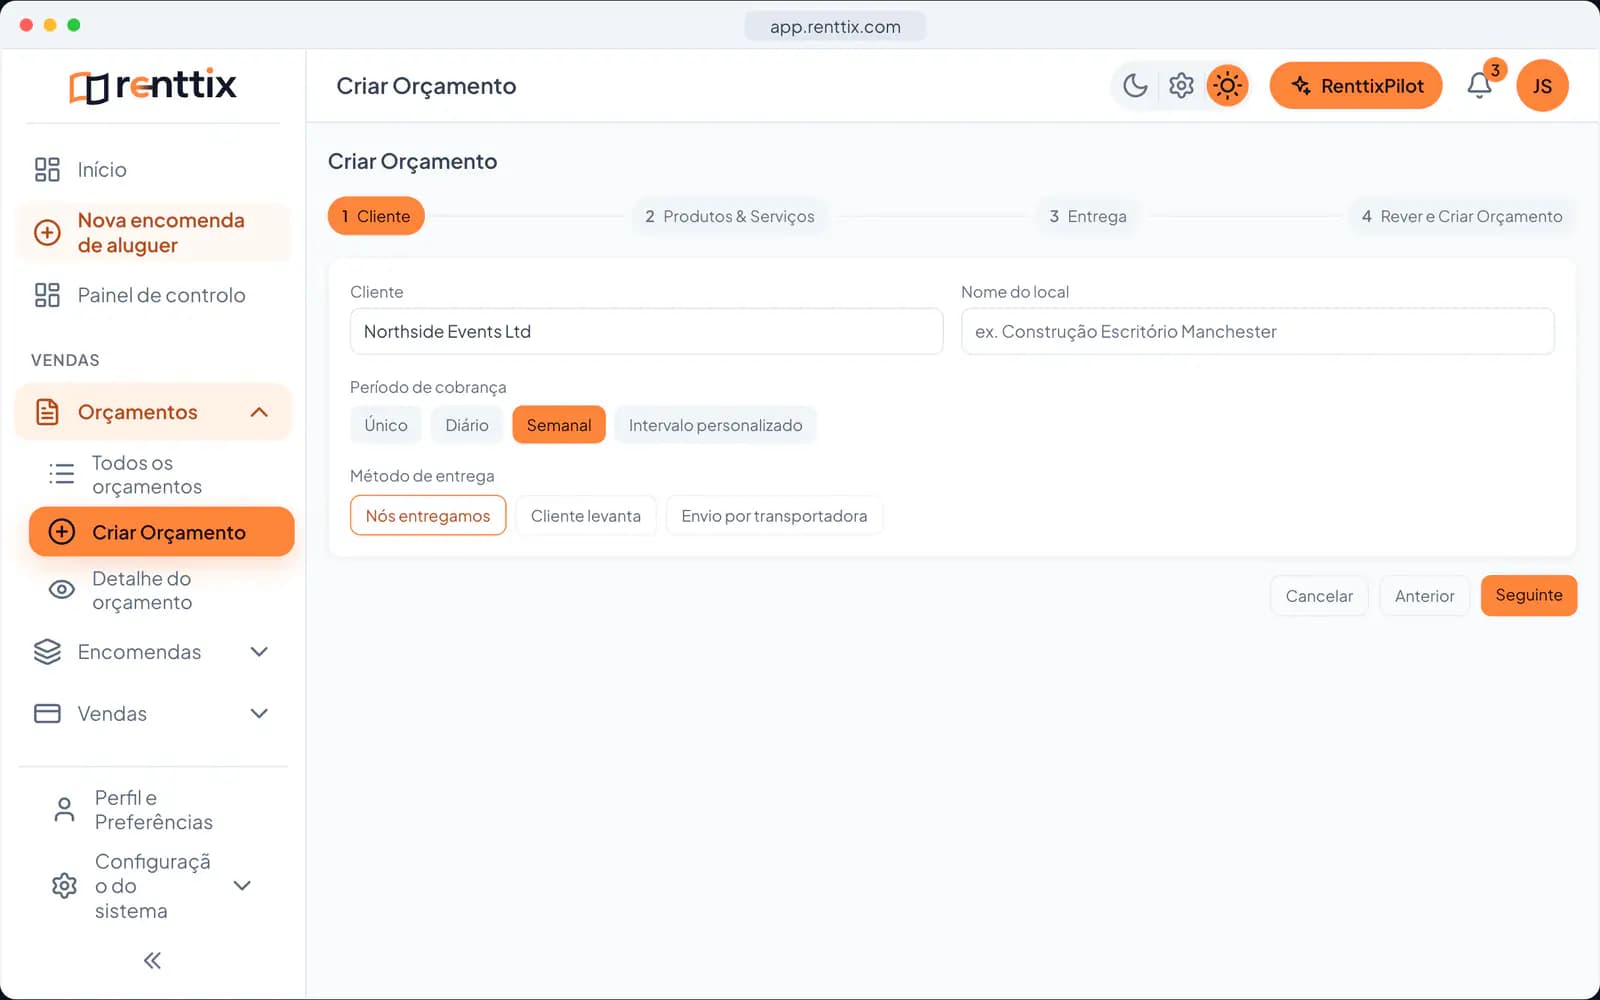This screenshot has width=1600, height=1000.
Task: Expand Configuração do sistema chevron
Action: click(242, 886)
